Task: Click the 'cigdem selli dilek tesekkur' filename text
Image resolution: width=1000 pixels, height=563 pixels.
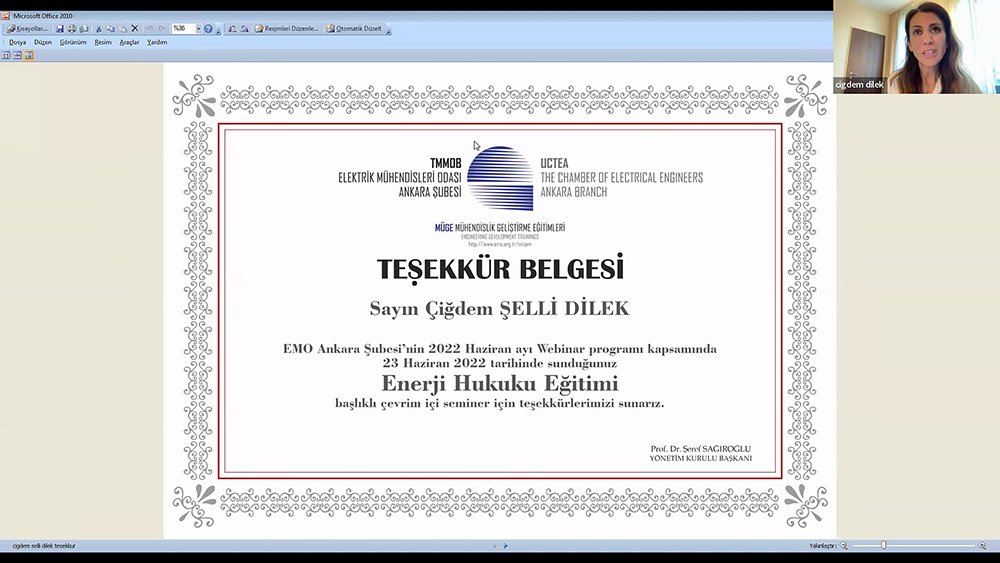Action: coord(44,546)
